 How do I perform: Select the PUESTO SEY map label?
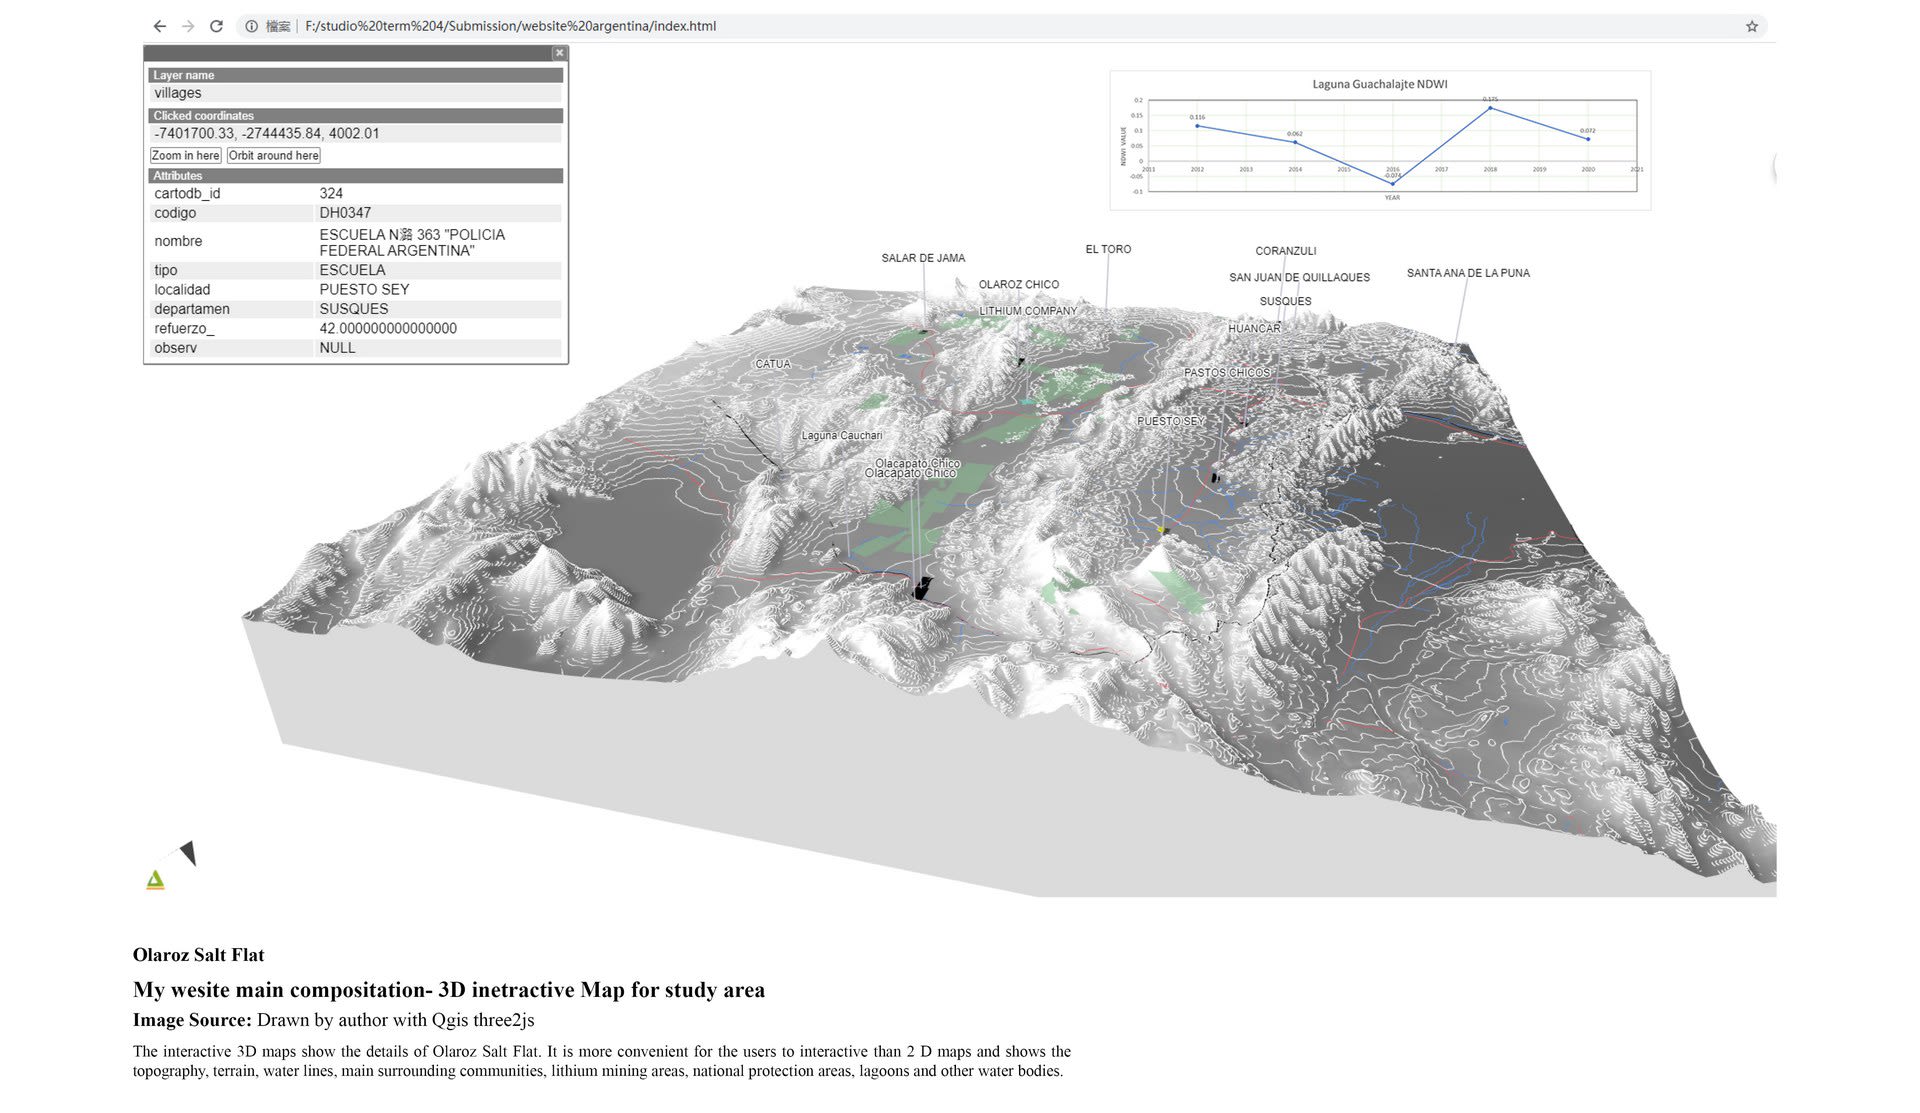tap(1170, 421)
